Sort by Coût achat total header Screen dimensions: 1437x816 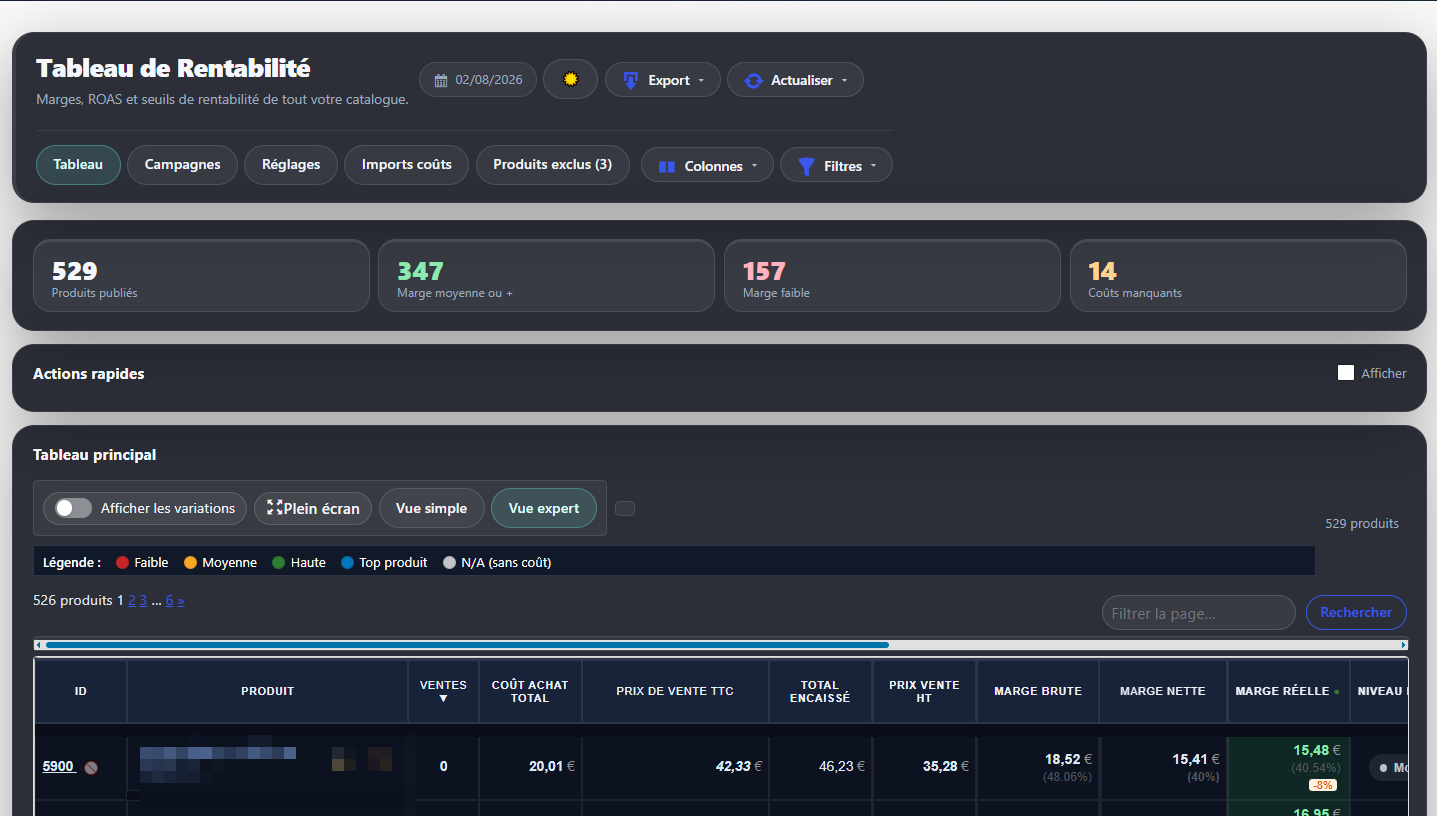(x=530, y=691)
